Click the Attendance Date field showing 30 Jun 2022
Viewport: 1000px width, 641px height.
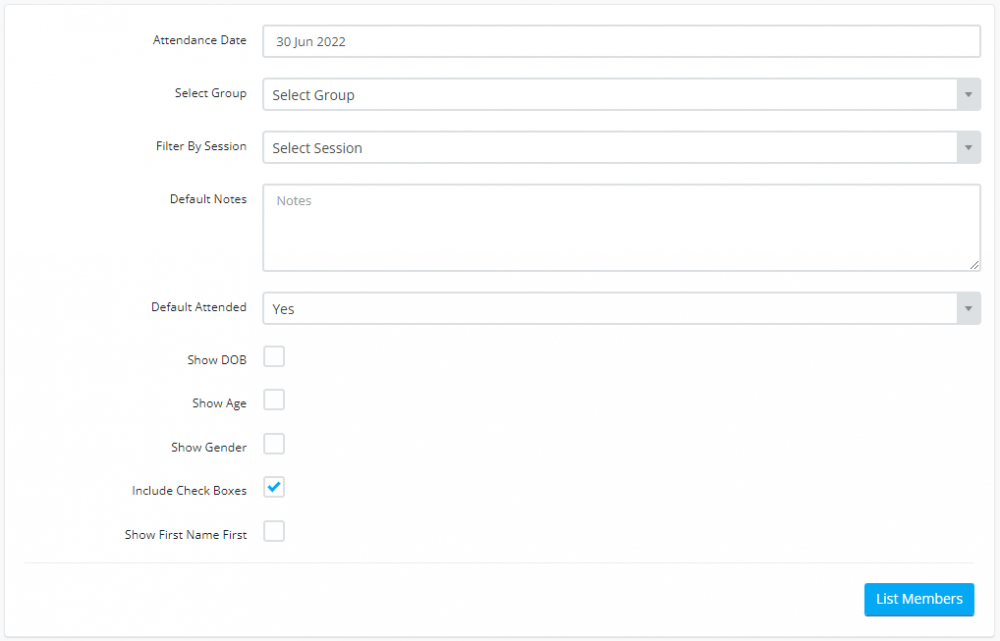pos(620,42)
